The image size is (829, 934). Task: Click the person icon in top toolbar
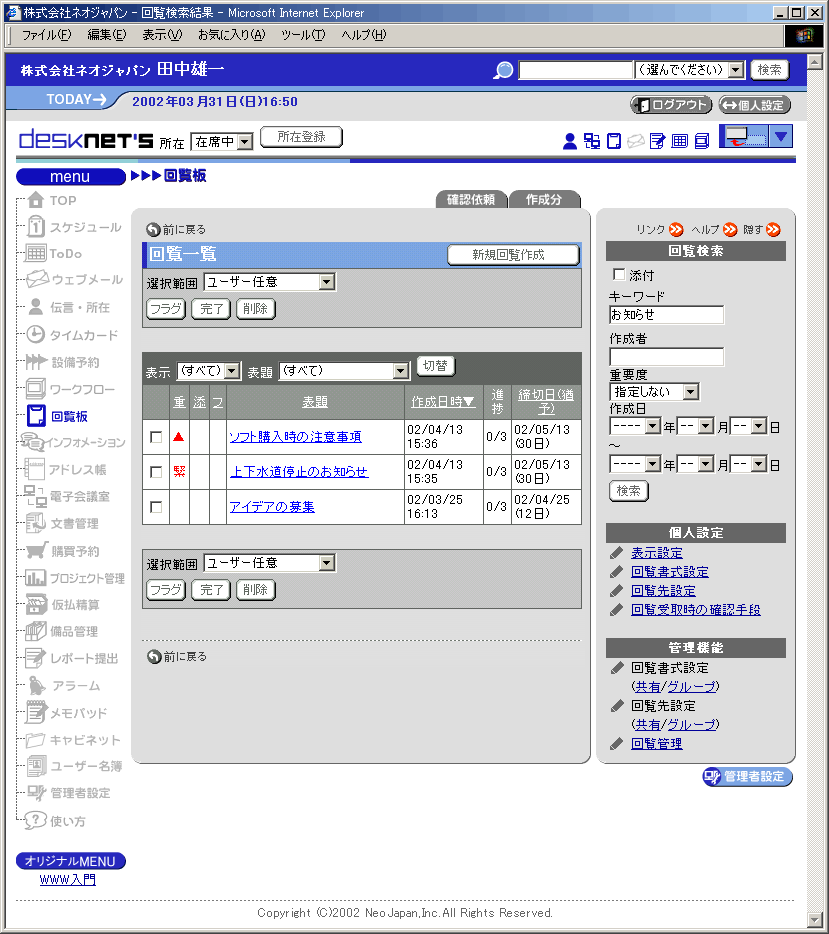click(570, 141)
